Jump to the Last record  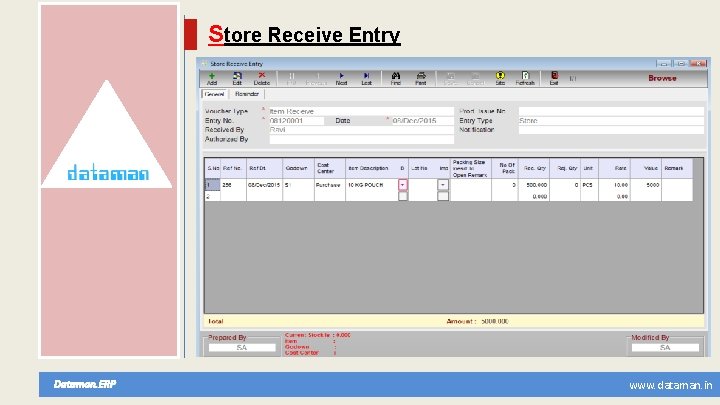[366, 79]
